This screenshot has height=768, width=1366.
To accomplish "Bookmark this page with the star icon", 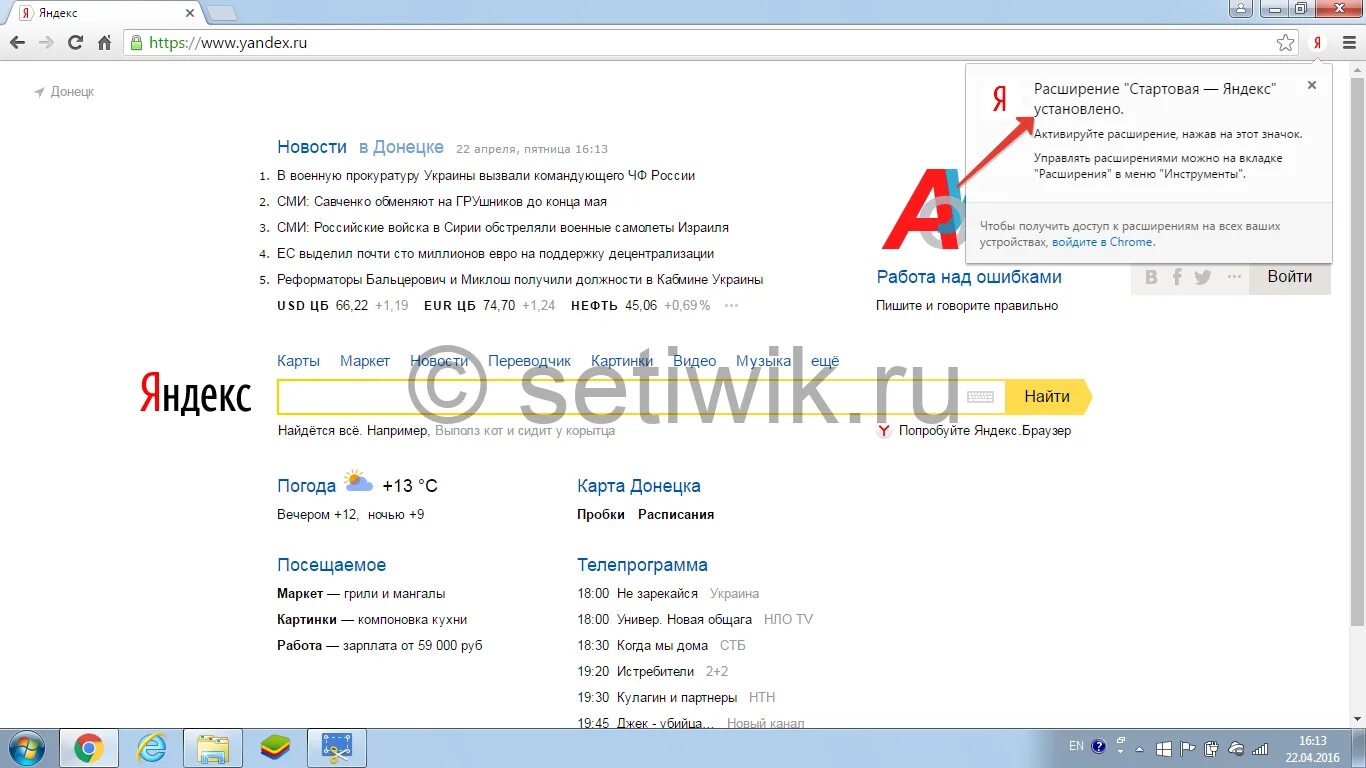I will tap(1285, 43).
